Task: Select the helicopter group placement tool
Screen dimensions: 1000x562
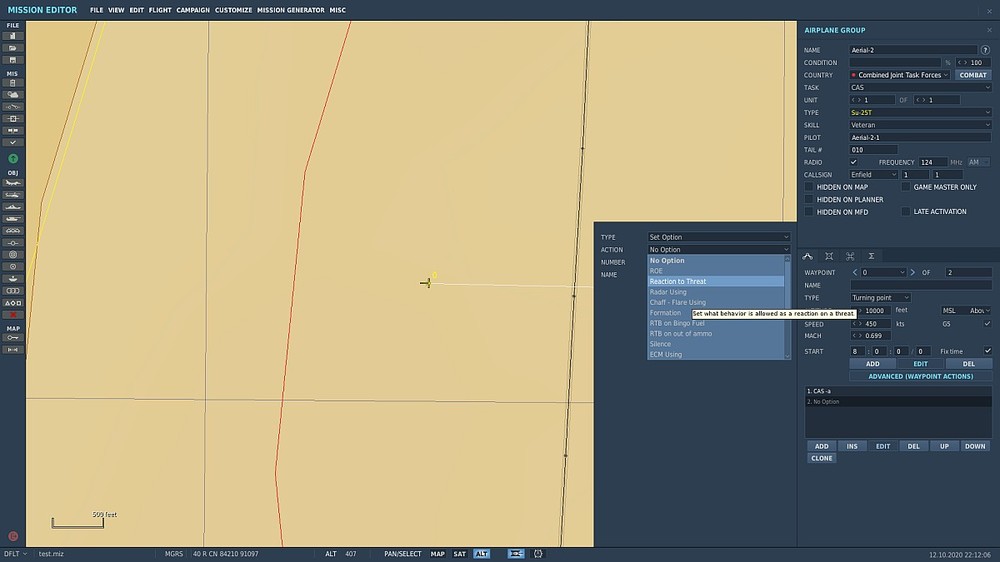Action: click(x=13, y=195)
